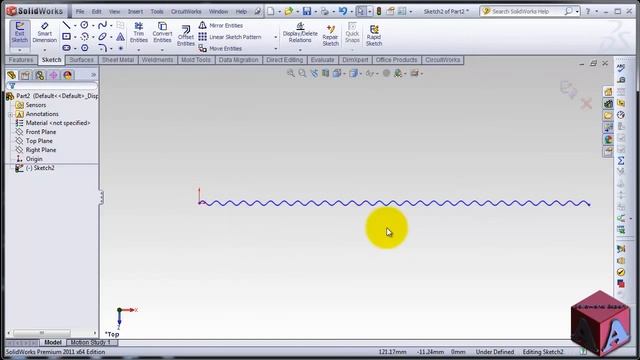
Task: Open the Insert menu
Action: (135, 11)
